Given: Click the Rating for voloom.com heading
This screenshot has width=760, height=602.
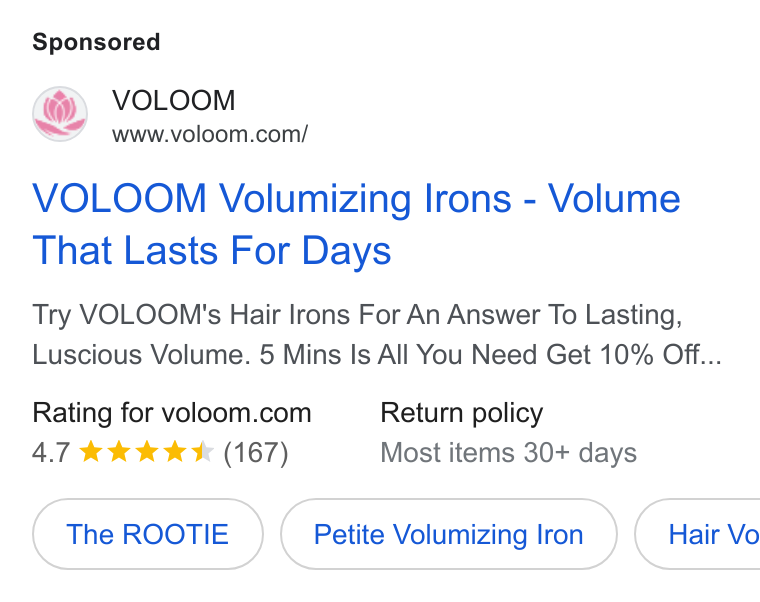Looking at the screenshot, I should (x=172, y=413).
